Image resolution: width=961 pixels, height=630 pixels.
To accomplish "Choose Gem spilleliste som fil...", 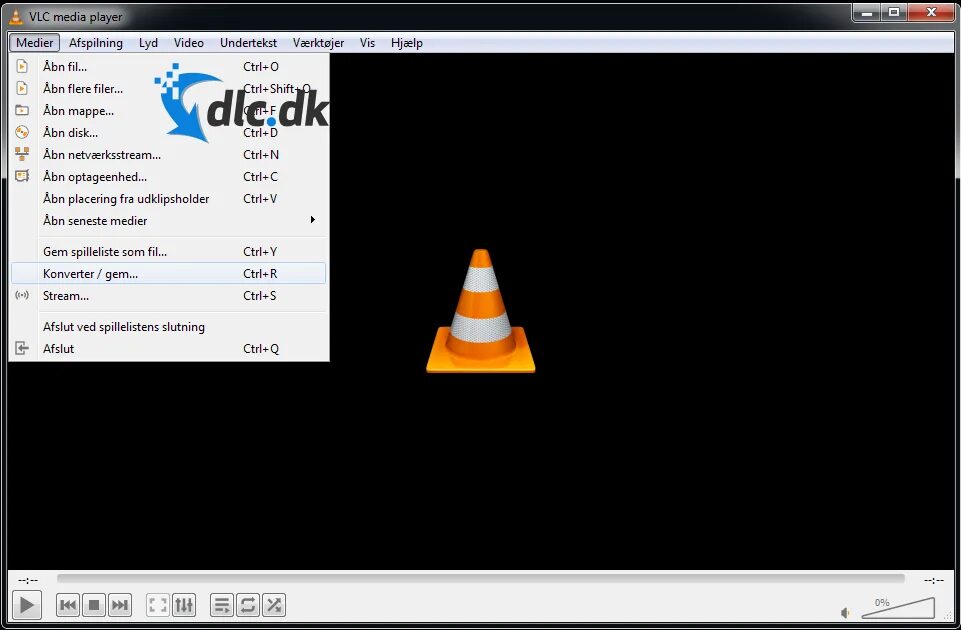I will coord(169,251).
